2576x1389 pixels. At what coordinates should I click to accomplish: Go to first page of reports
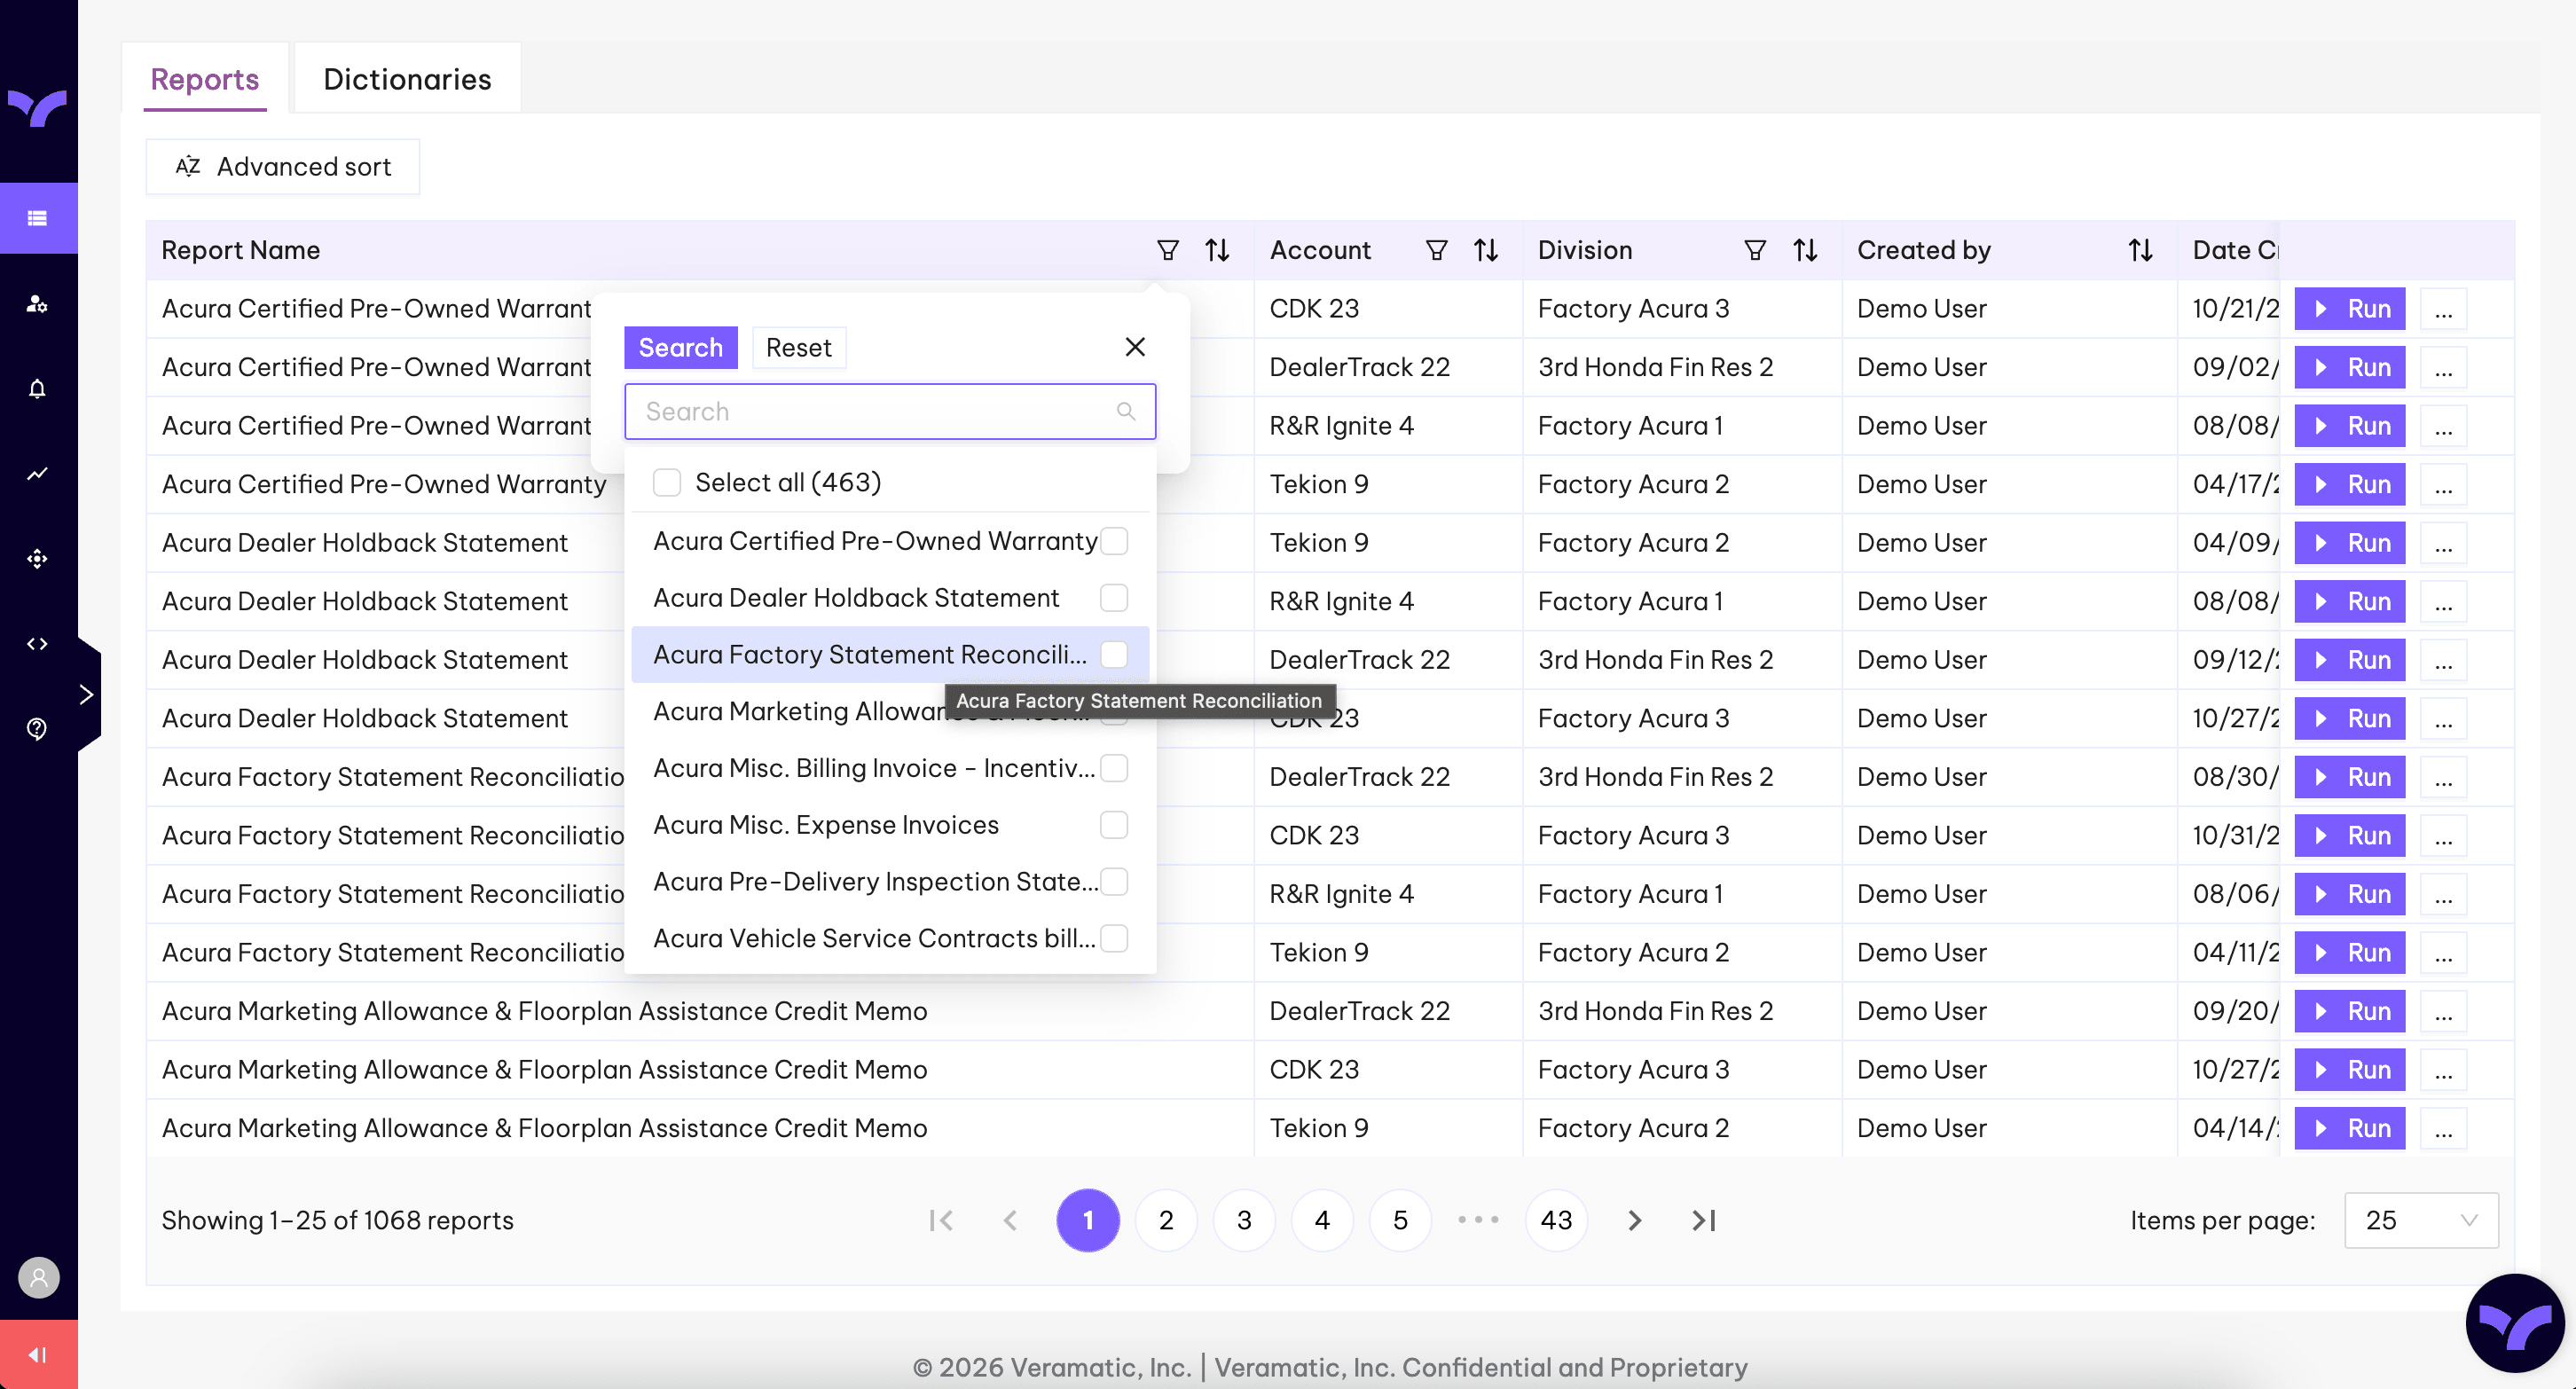941,1220
